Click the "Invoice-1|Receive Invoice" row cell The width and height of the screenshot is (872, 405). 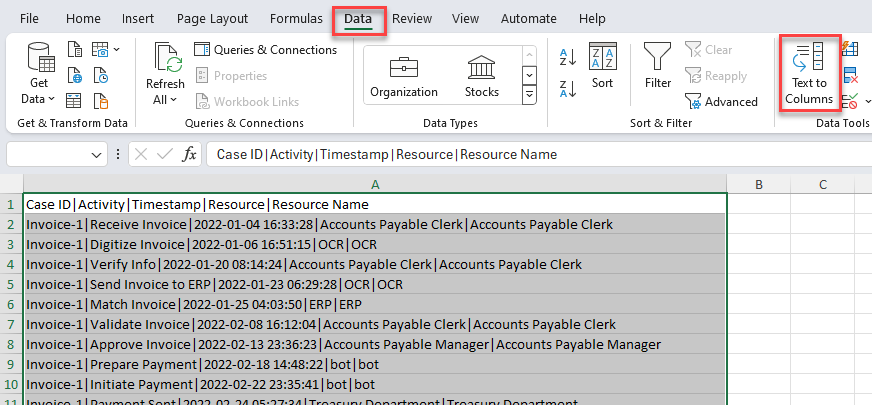[x=375, y=225]
